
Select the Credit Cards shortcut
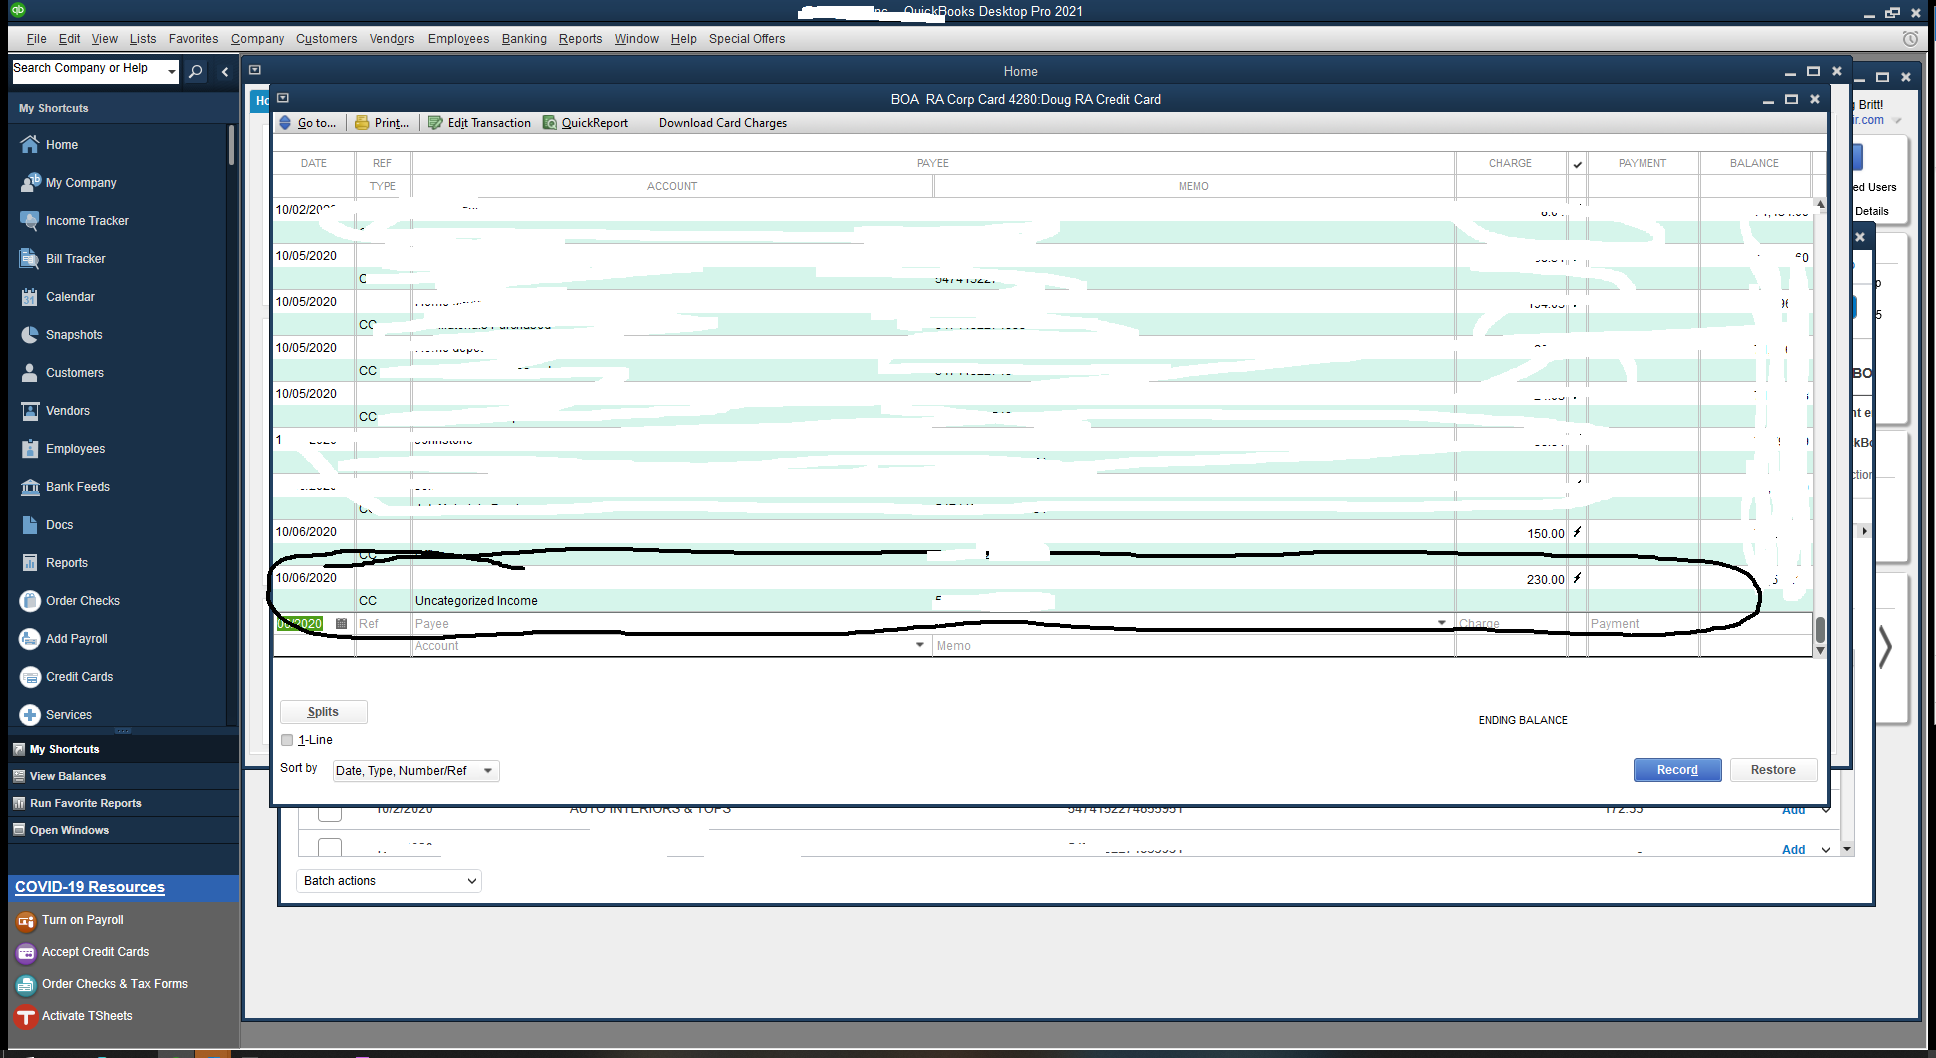[x=78, y=676]
